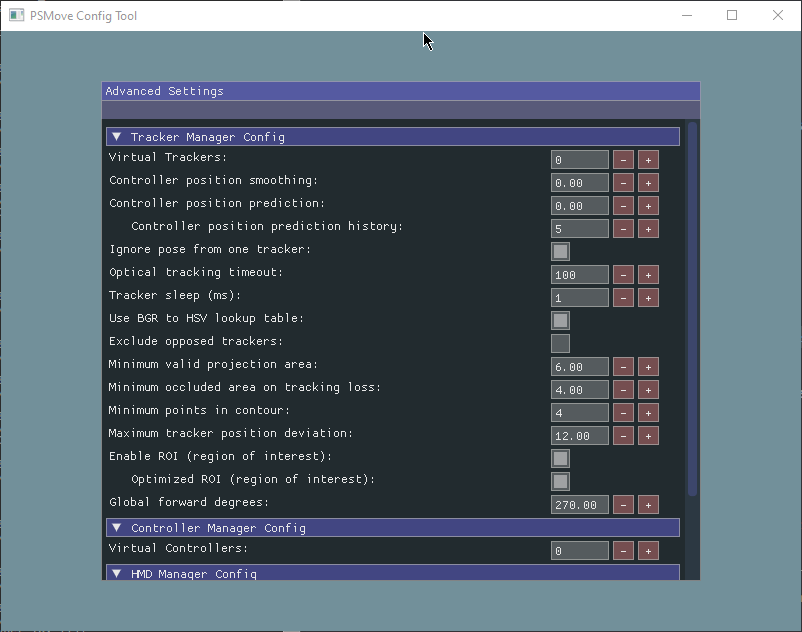Click Minimum occluded area field showing 4.00
The height and width of the screenshot is (632, 802).
580,390
